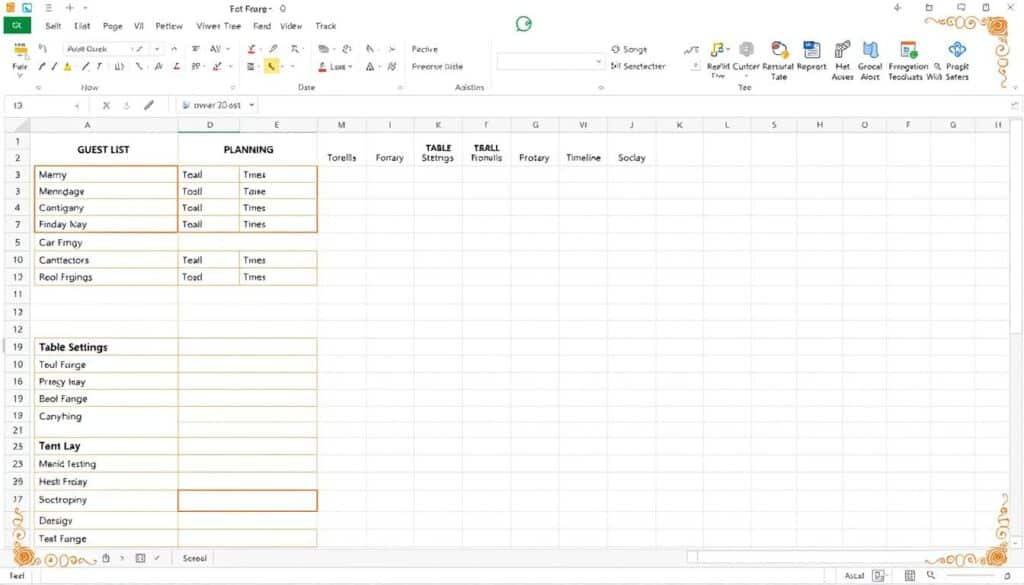Click the cell reference name box
1024x585 pixels.
pos(46,105)
